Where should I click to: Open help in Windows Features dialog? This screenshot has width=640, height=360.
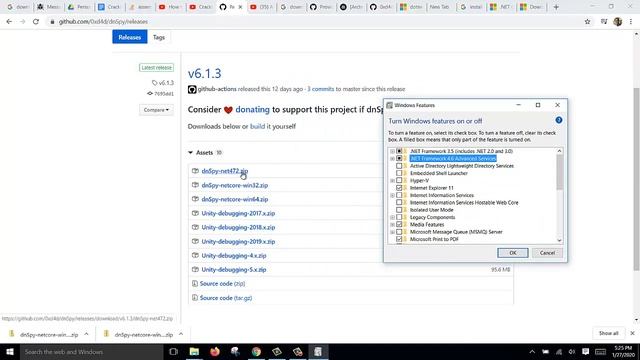(x=559, y=120)
